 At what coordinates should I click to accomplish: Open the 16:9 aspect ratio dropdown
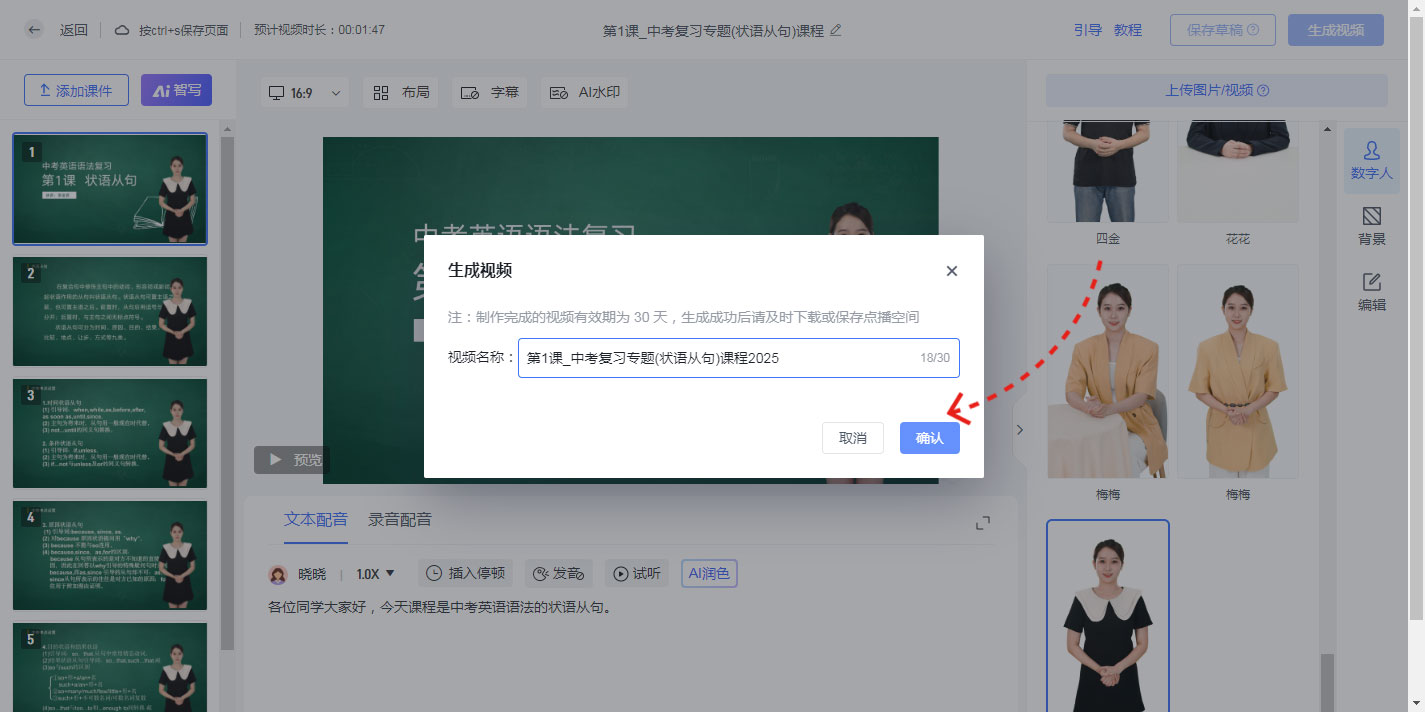click(305, 92)
